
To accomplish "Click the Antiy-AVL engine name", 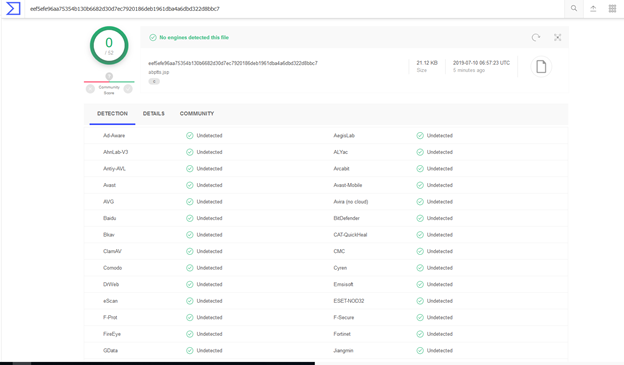I will 114,169.
